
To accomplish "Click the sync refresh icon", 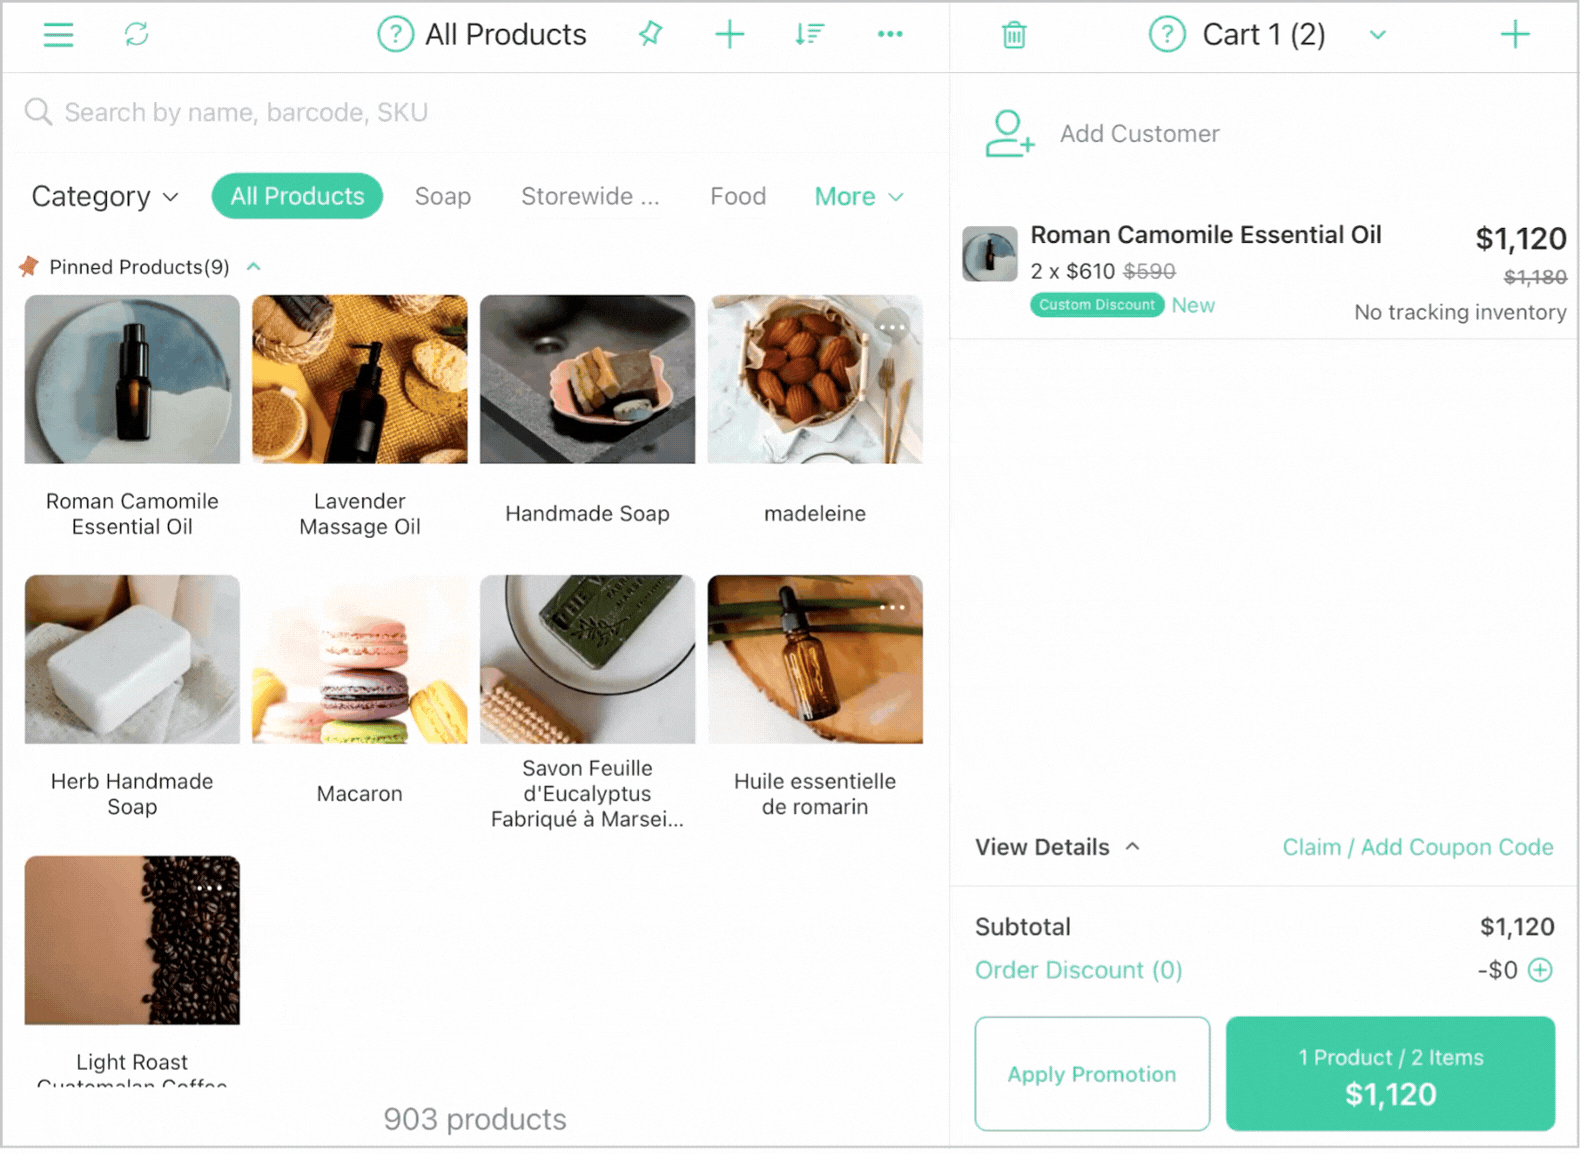I will coord(136,34).
